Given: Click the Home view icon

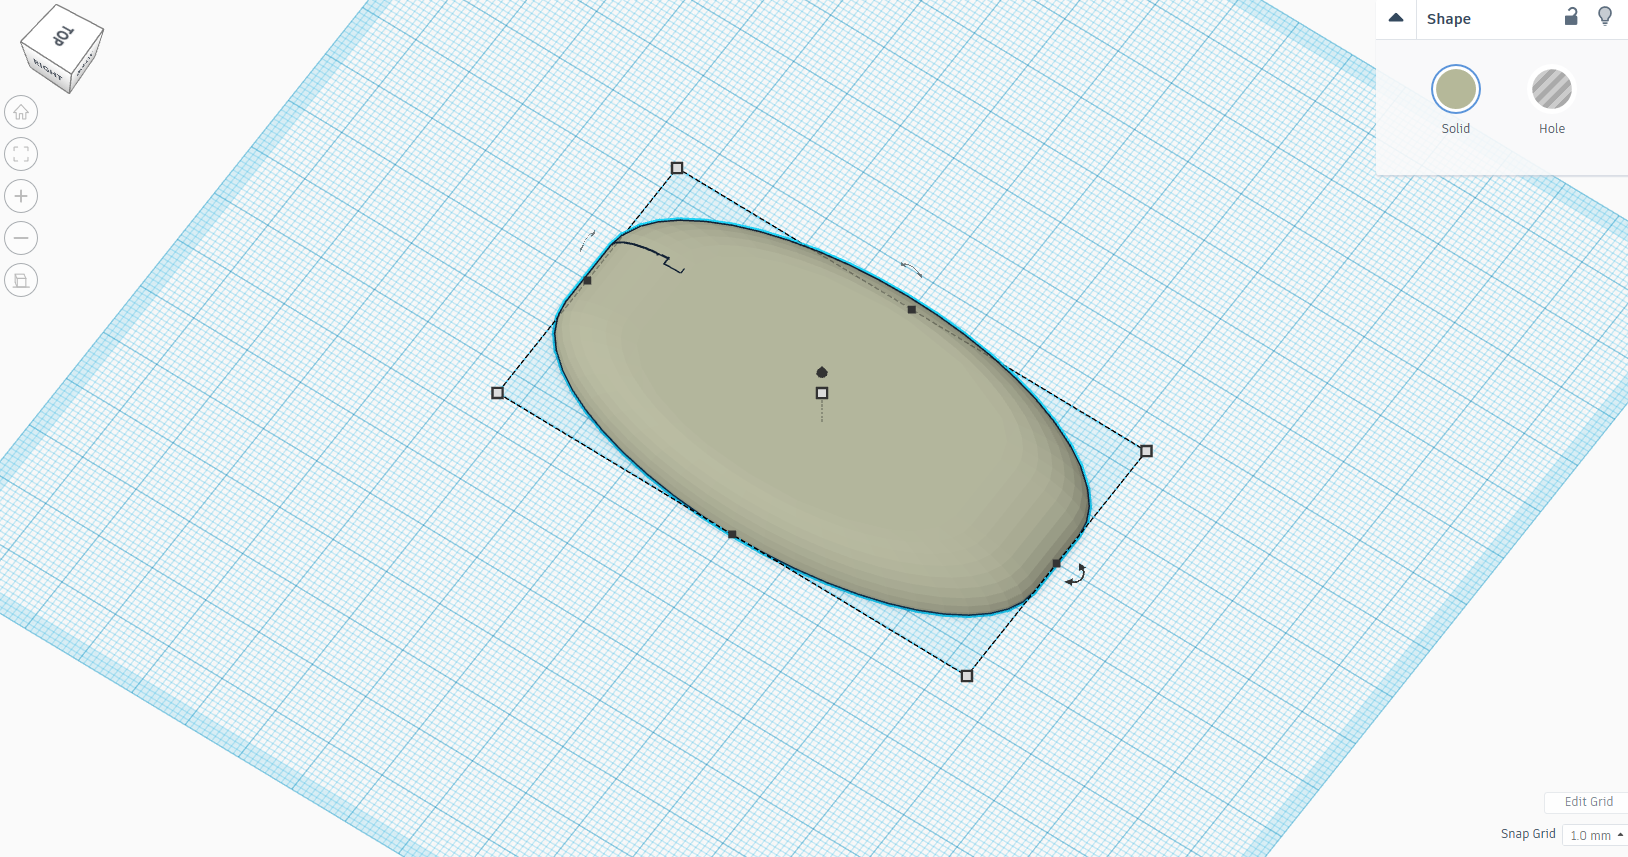Looking at the screenshot, I should click(21, 112).
